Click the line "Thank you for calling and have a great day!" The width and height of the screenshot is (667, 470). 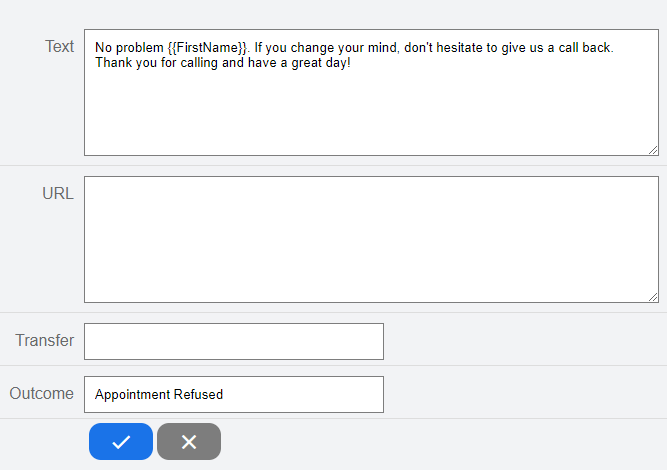pos(223,63)
